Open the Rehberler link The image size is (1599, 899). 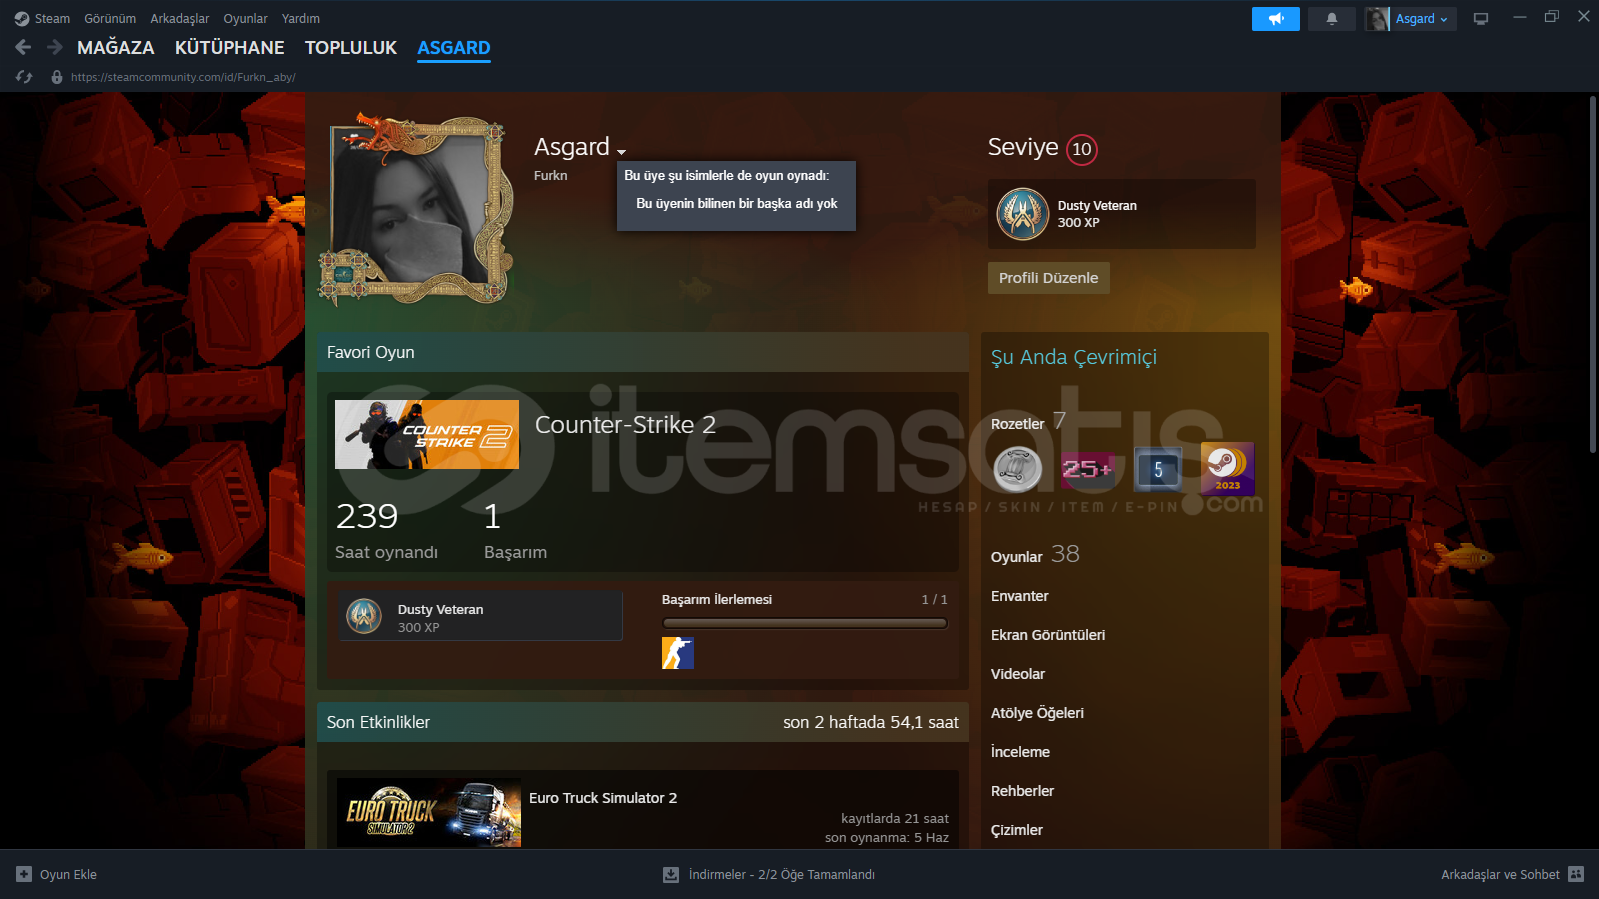point(1022,791)
